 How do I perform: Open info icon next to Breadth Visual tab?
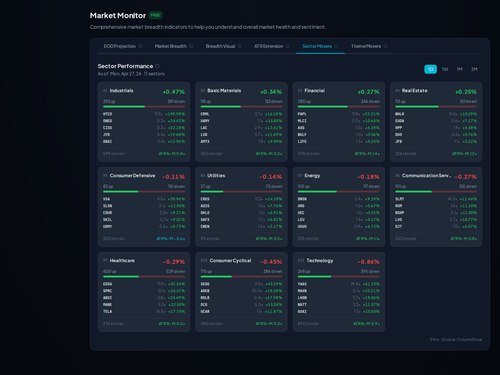point(240,46)
